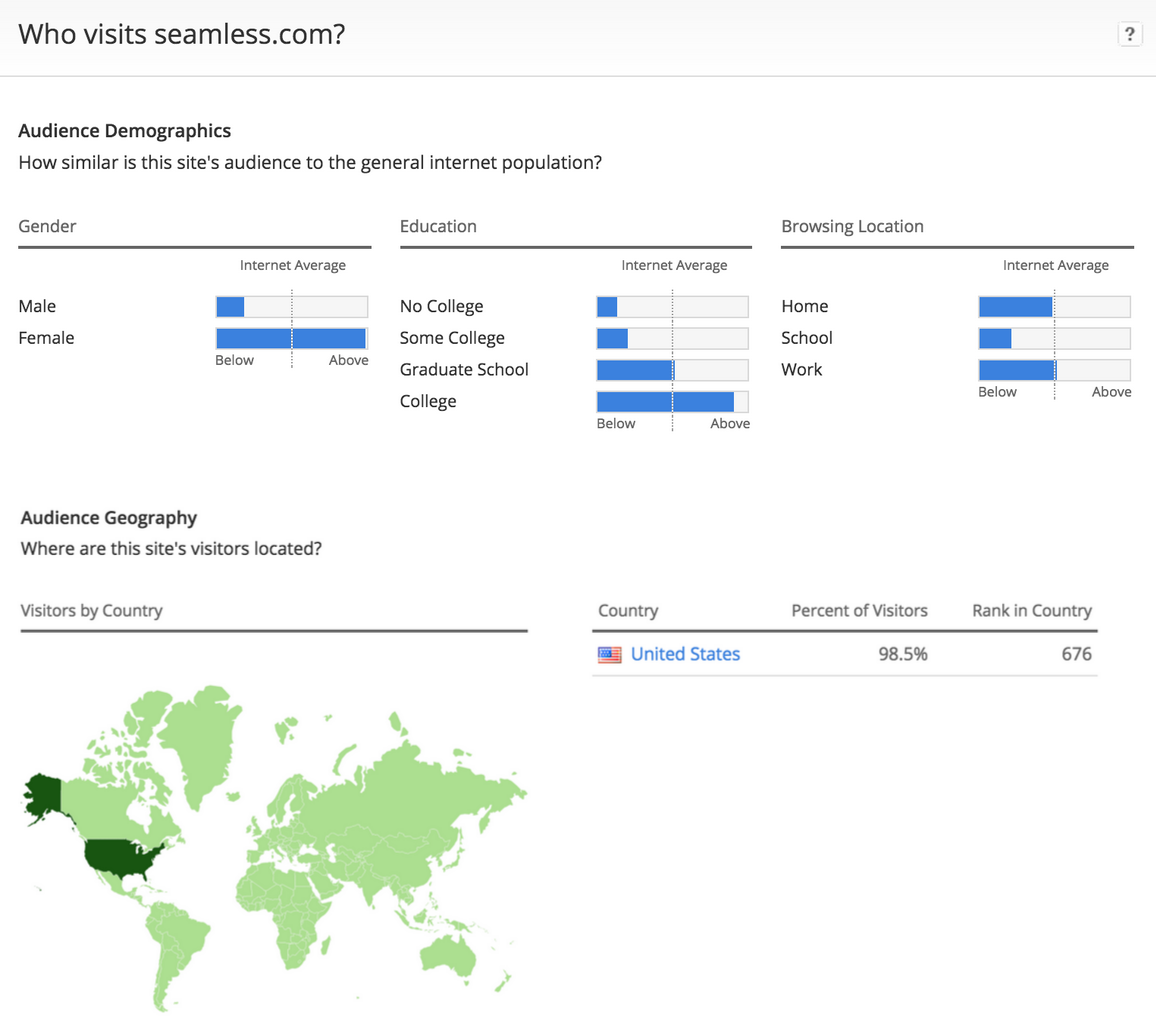Click the Female gender bar
The image size is (1156, 1026).
click(292, 338)
